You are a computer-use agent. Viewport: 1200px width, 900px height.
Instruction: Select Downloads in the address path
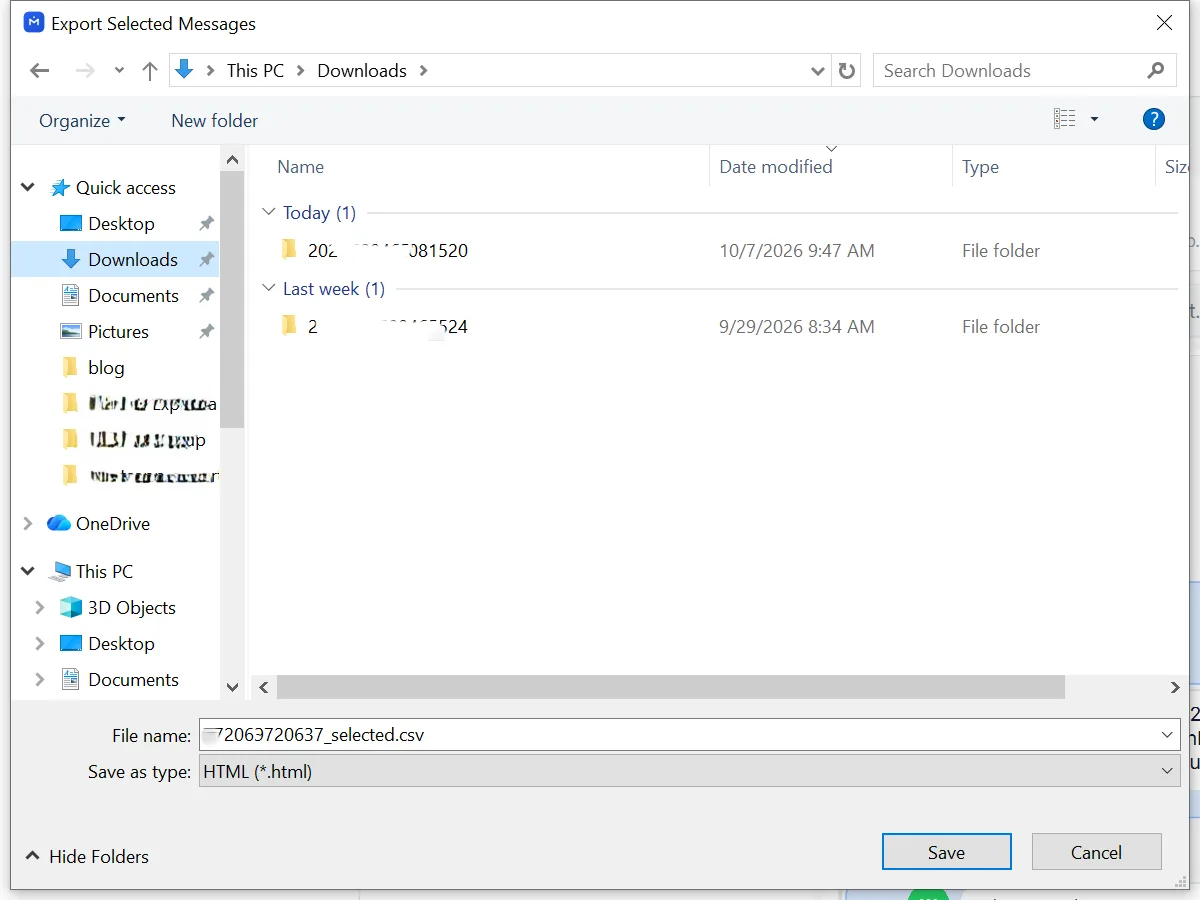(362, 71)
